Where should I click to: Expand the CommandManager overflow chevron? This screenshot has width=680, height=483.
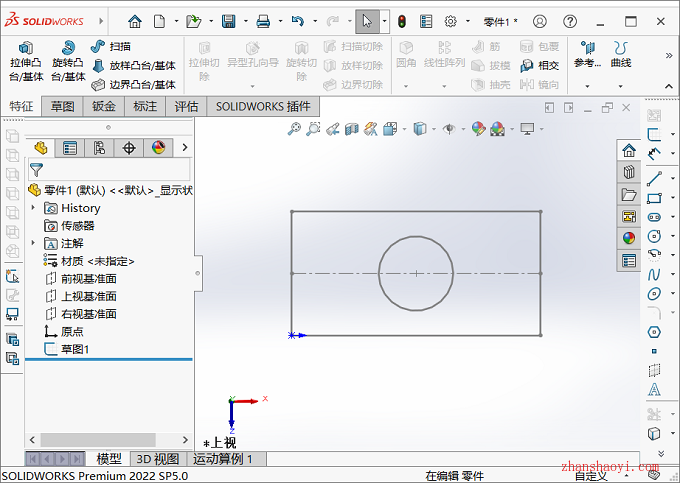669,55
